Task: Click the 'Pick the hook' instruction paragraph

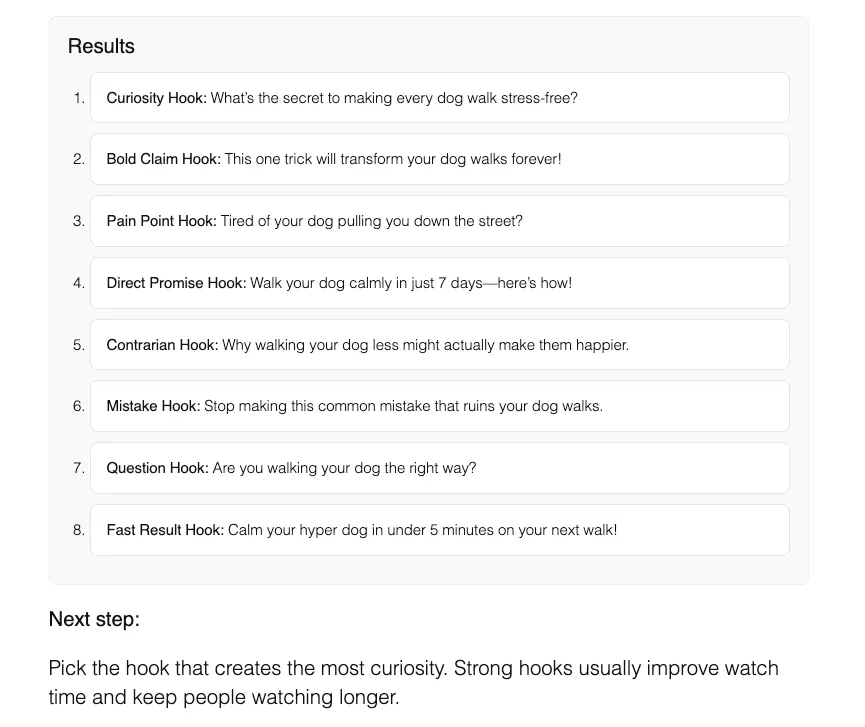Action: click(x=413, y=682)
